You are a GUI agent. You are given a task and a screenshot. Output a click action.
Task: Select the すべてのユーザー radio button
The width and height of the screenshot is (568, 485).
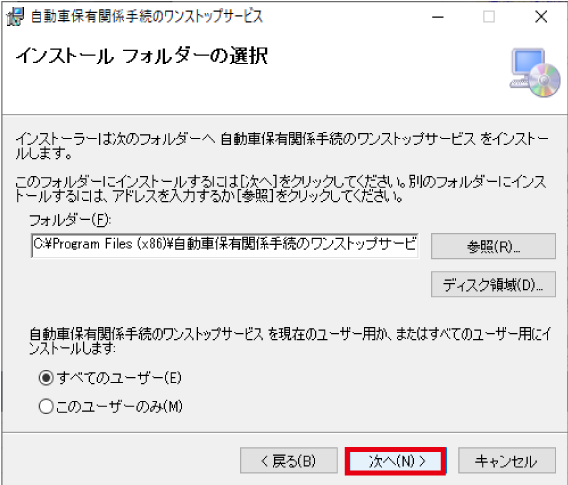tap(46, 378)
